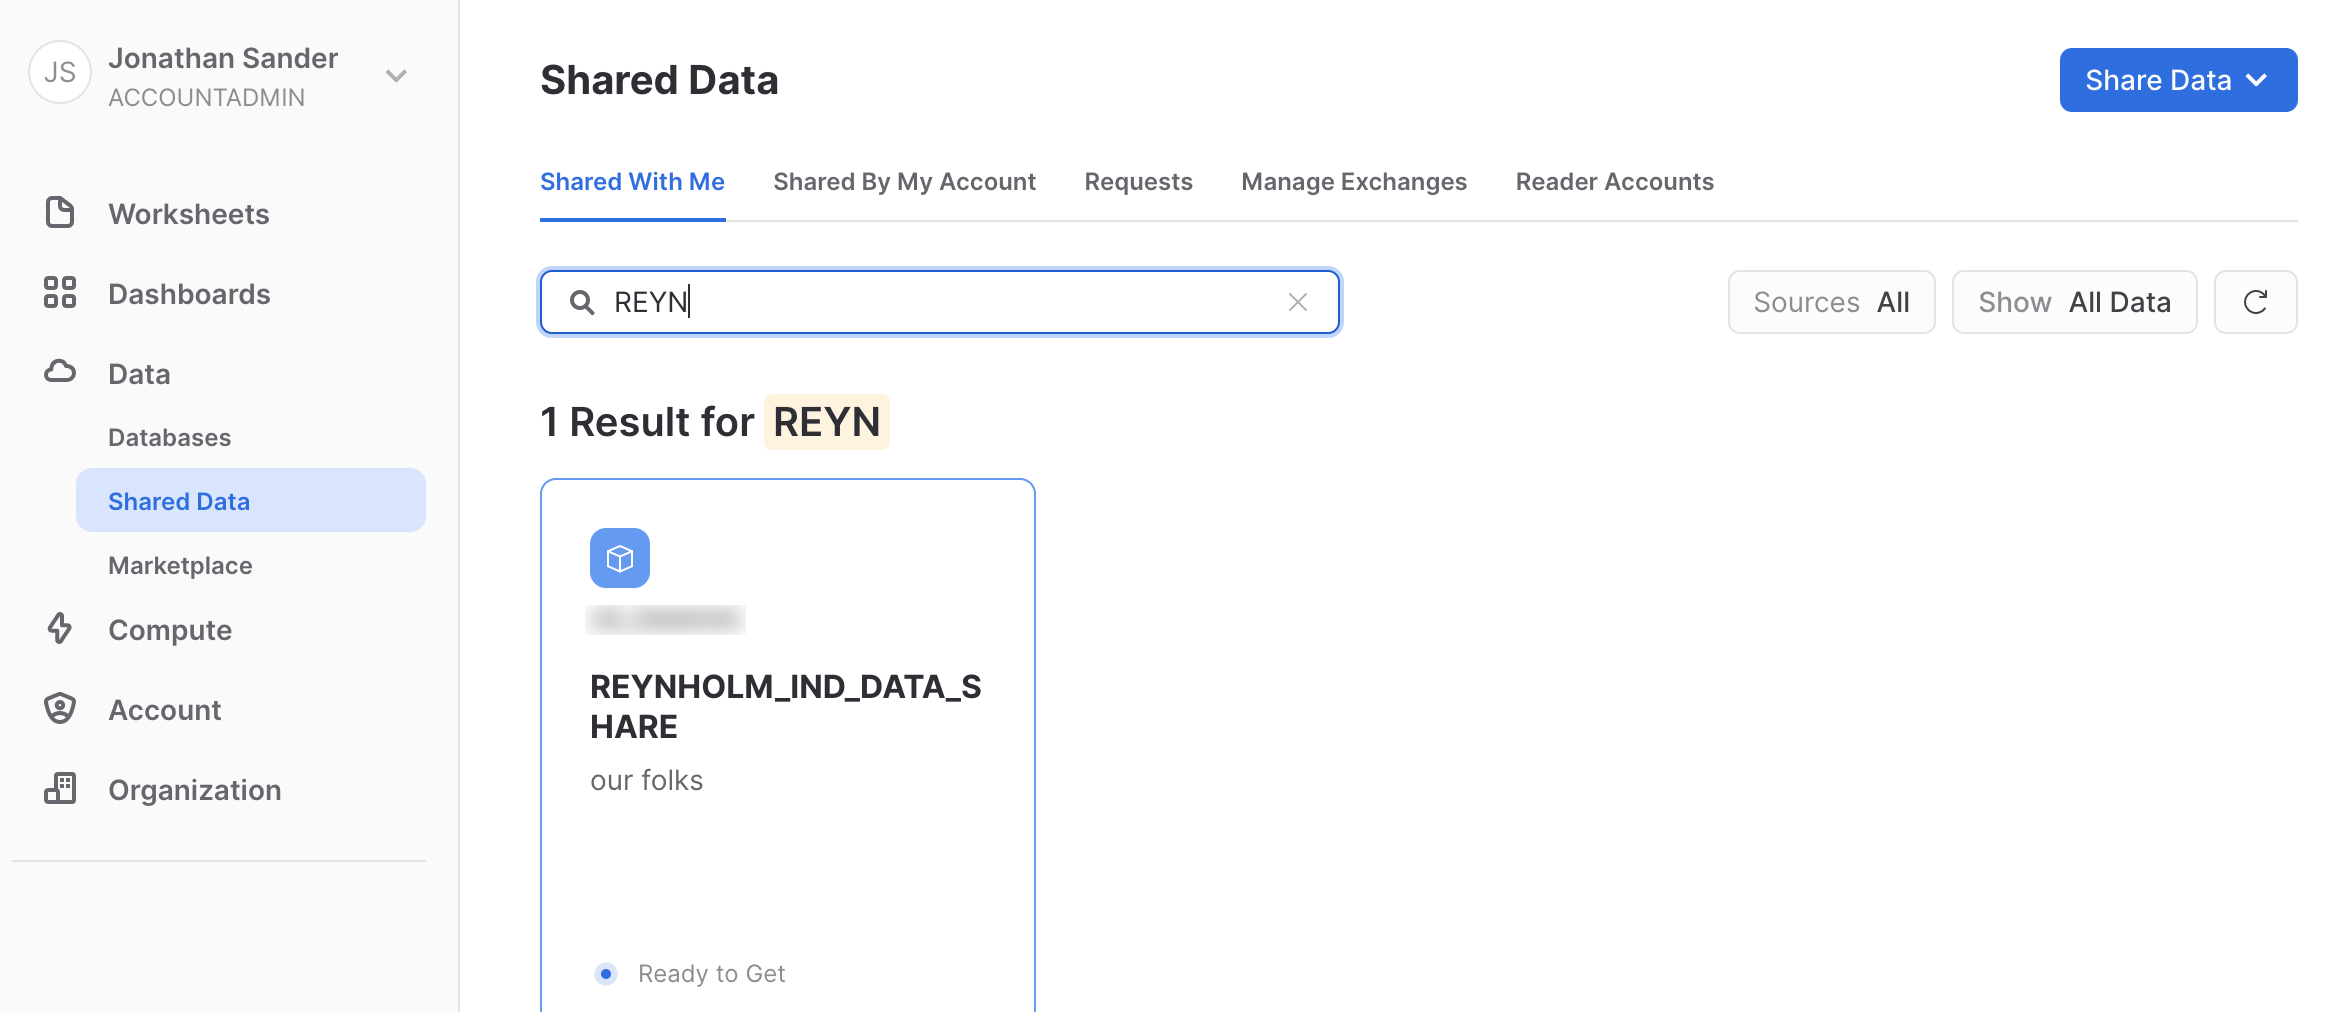
Task: Expand the Jonathan Sander account menu
Action: pyautogui.click(x=396, y=76)
